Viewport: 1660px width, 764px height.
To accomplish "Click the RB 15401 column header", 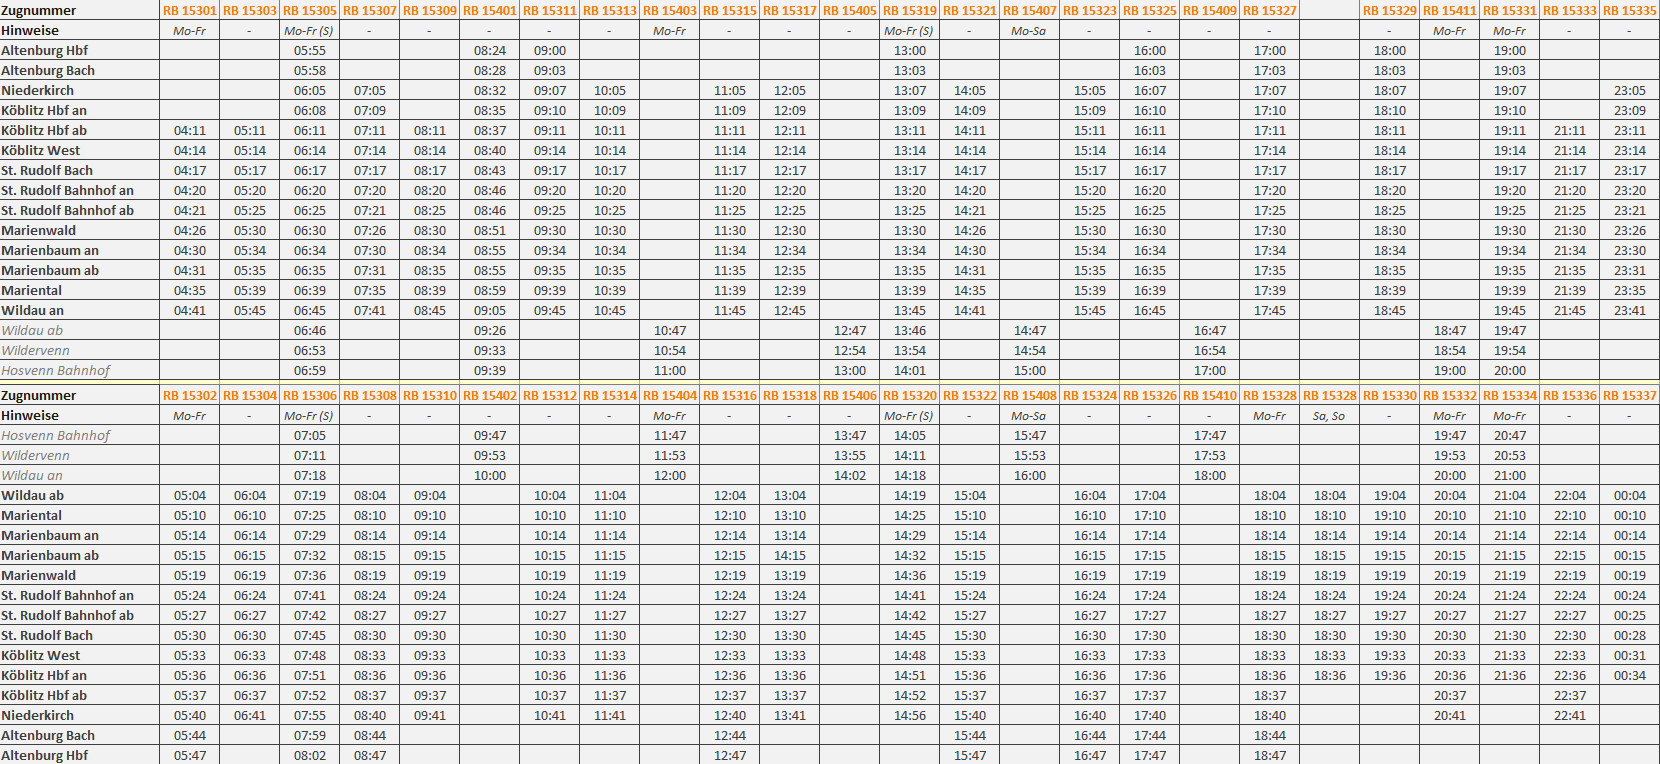I will click(490, 10).
